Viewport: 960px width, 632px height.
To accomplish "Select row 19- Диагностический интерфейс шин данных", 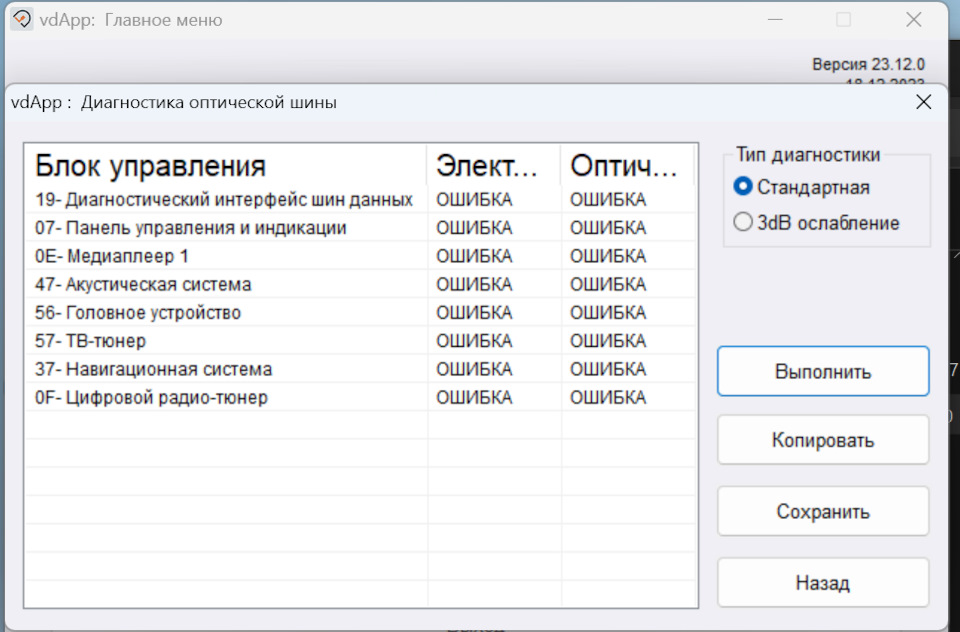I will [224, 200].
